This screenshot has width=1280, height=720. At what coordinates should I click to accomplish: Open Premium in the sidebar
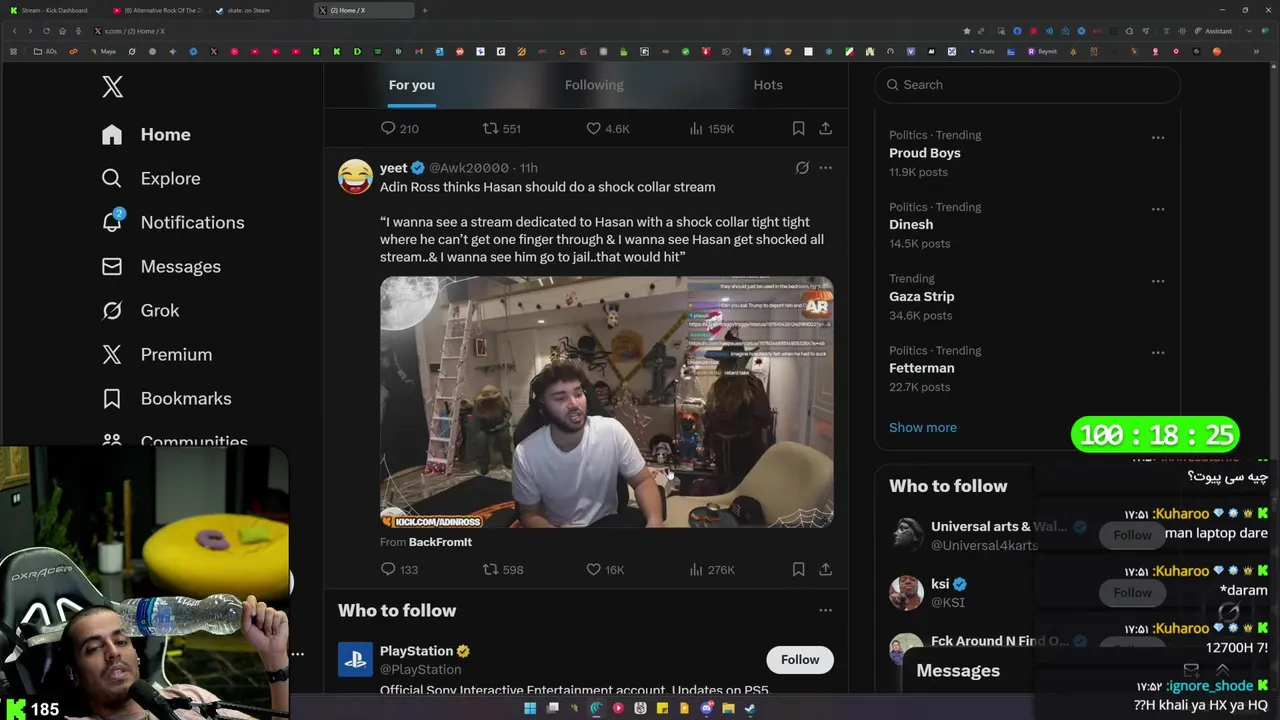157,355
